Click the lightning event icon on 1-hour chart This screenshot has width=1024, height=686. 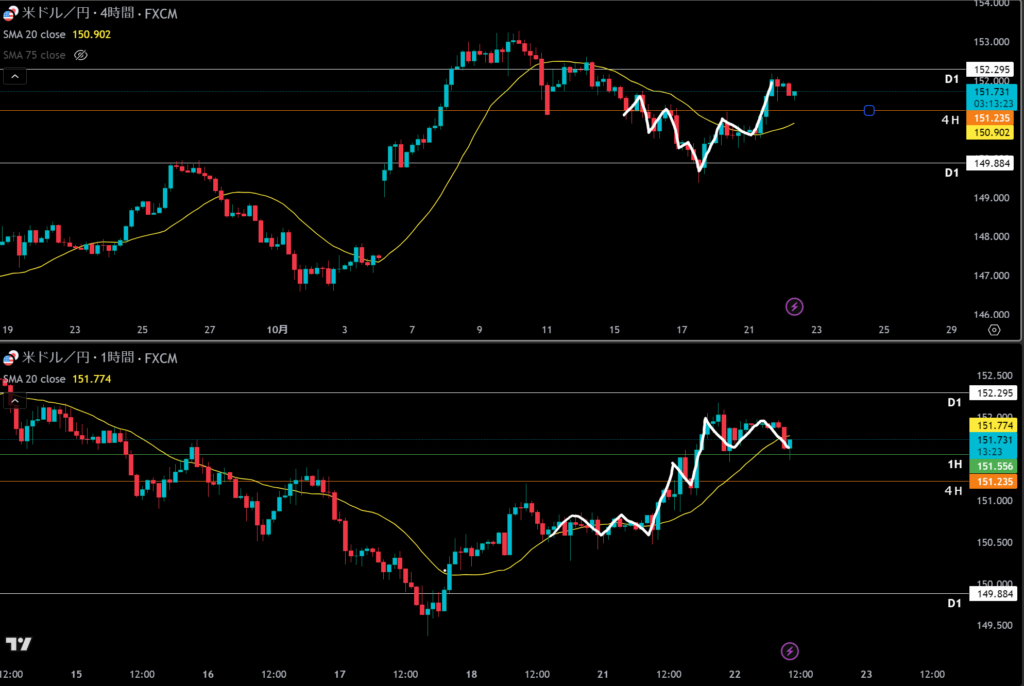789,651
